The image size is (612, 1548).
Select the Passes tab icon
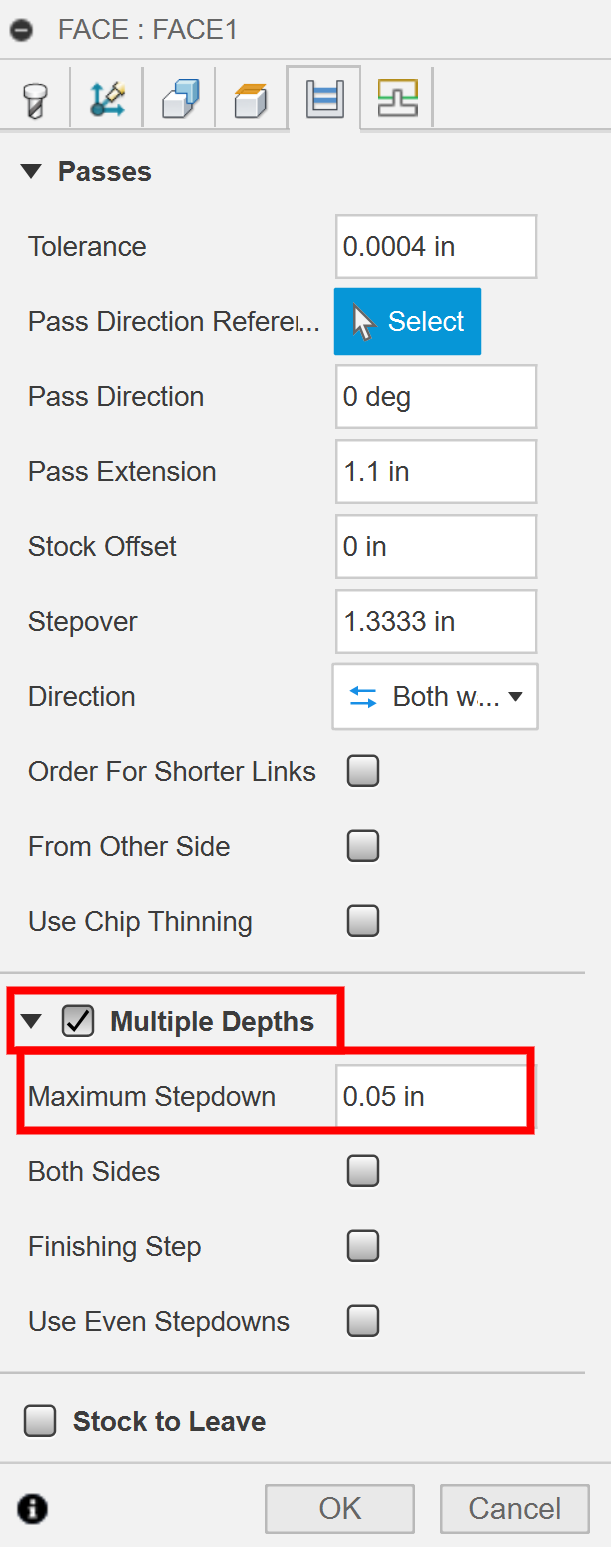click(x=324, y=98)
